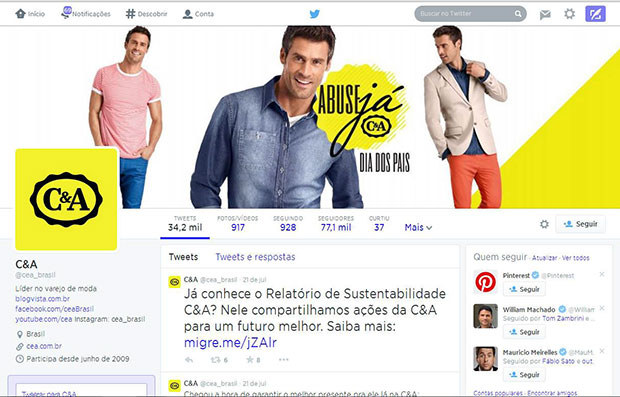Screen dimensions: 620x397
Task: Open Tom Zambrini follower link
Action: tap(563, 318)
